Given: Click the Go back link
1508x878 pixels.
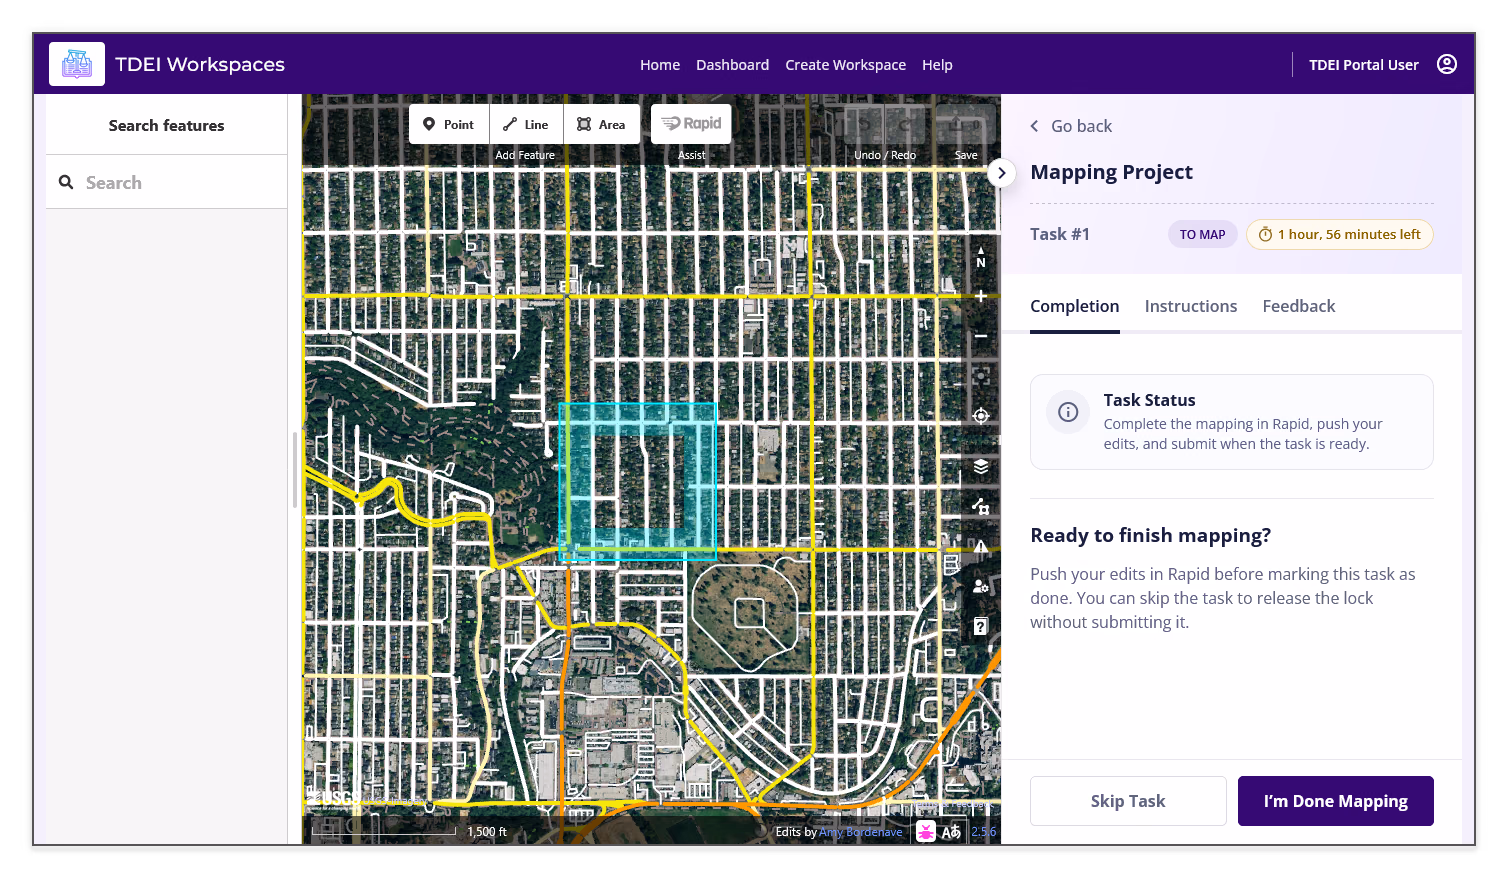Looking at the screenshot, I should click(x=1071, y=126).
